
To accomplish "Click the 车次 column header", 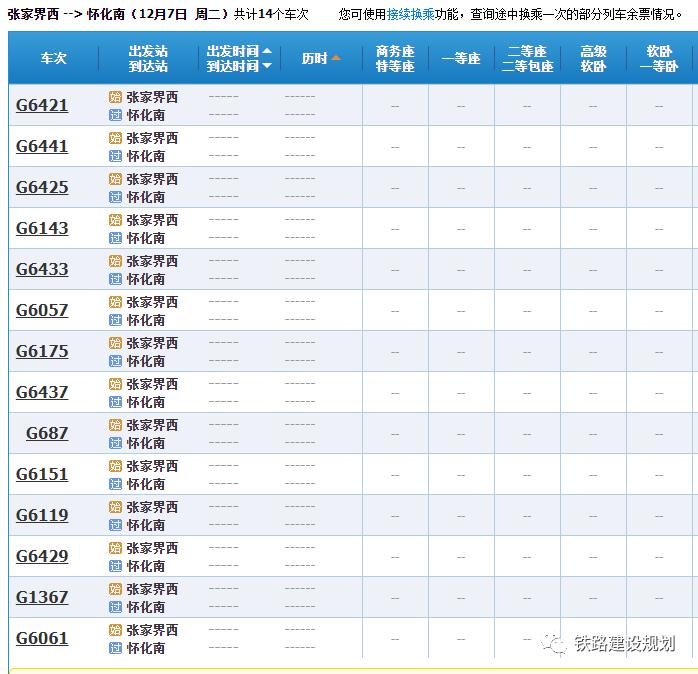I will click(x=53, y=58).
